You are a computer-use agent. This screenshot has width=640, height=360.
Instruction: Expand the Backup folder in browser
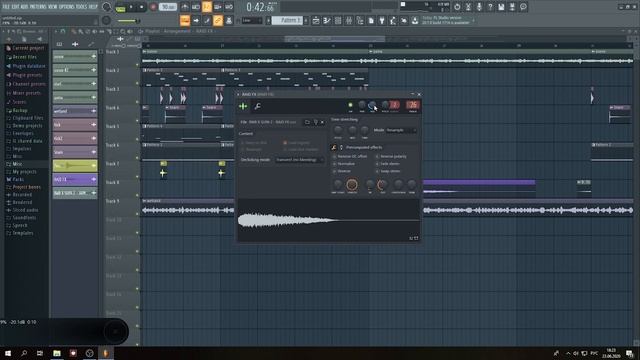17,110
